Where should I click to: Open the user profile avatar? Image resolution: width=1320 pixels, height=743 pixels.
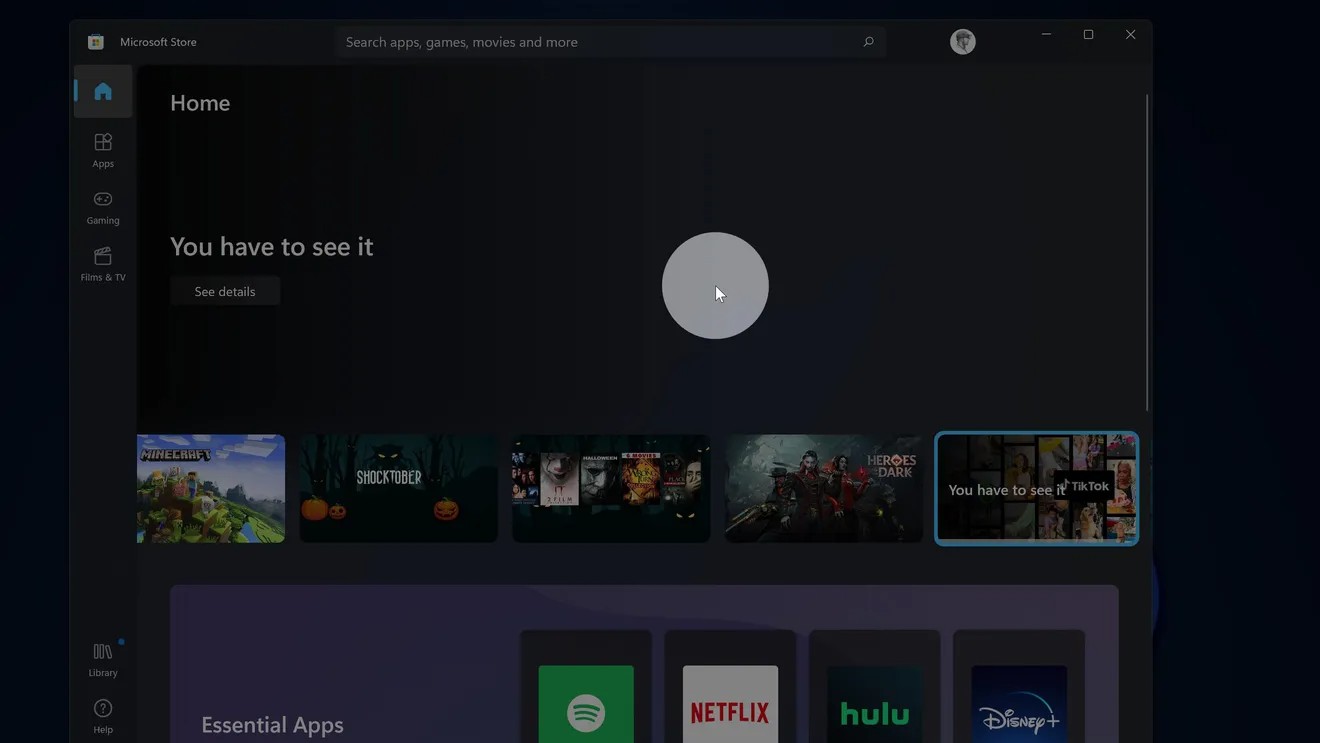coord(963,41)
